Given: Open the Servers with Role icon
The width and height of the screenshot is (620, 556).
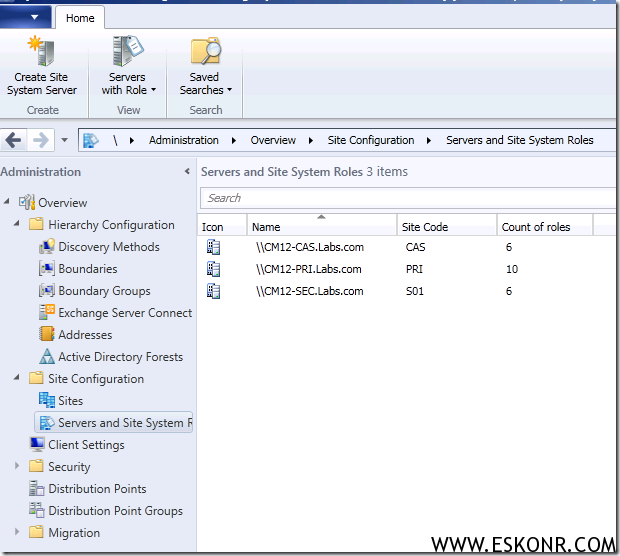Looking at the screenshot, I should point(127,51).
